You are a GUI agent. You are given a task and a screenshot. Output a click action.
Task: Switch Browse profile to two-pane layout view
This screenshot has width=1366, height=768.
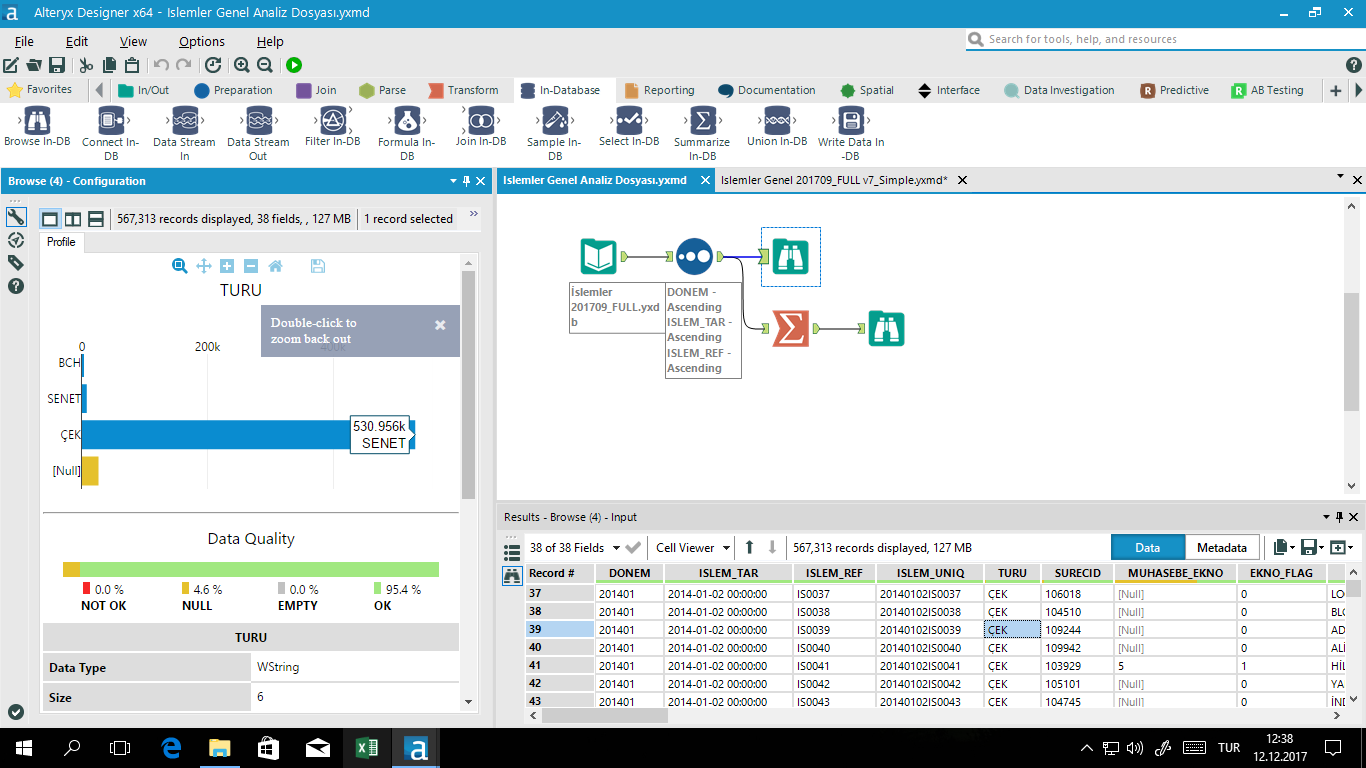72,218
